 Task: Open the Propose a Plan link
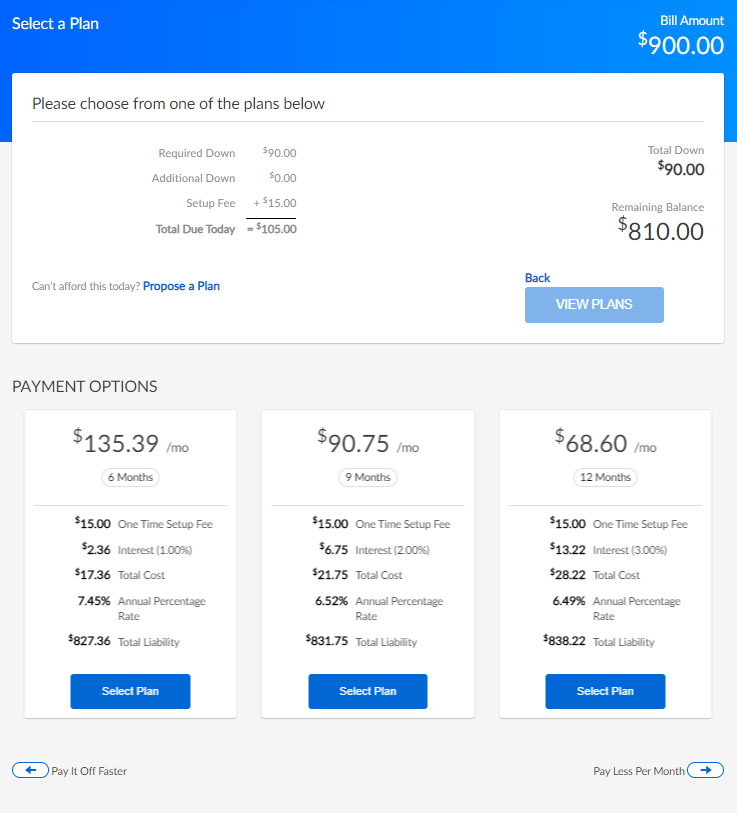tap(181, 286)
